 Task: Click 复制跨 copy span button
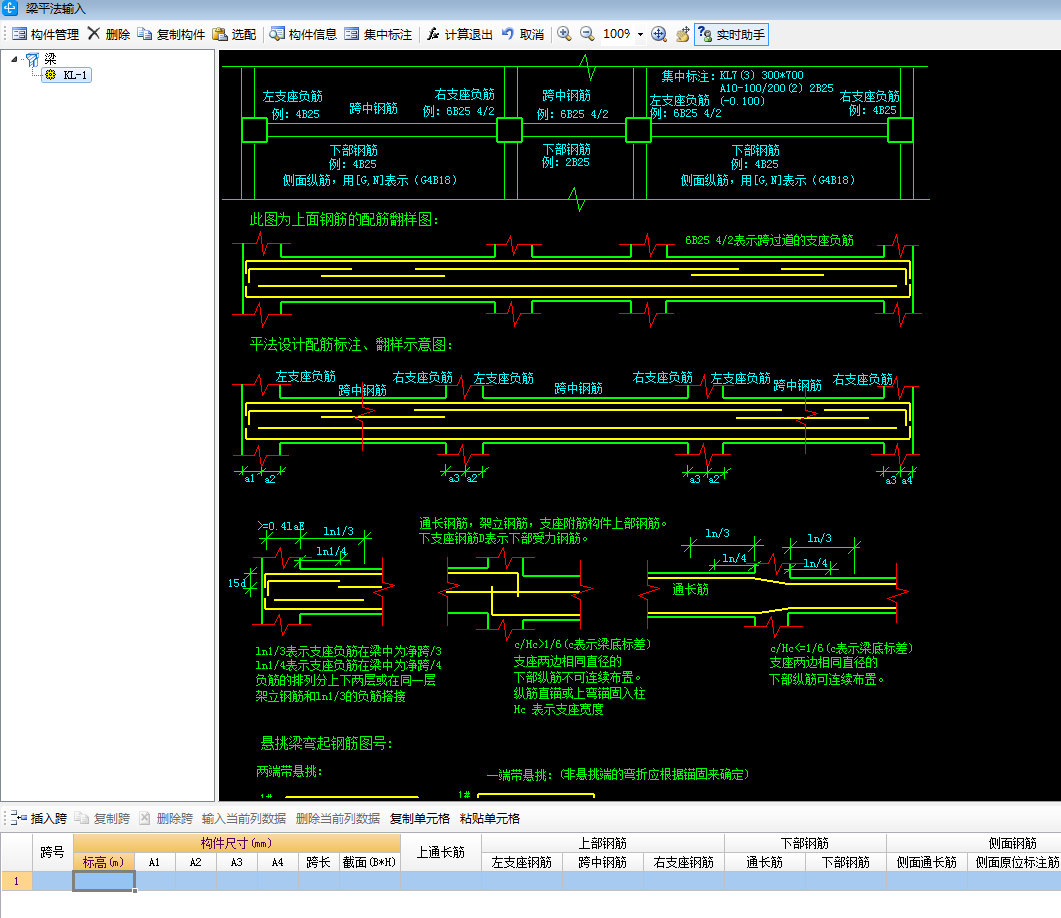coord(102,819)
